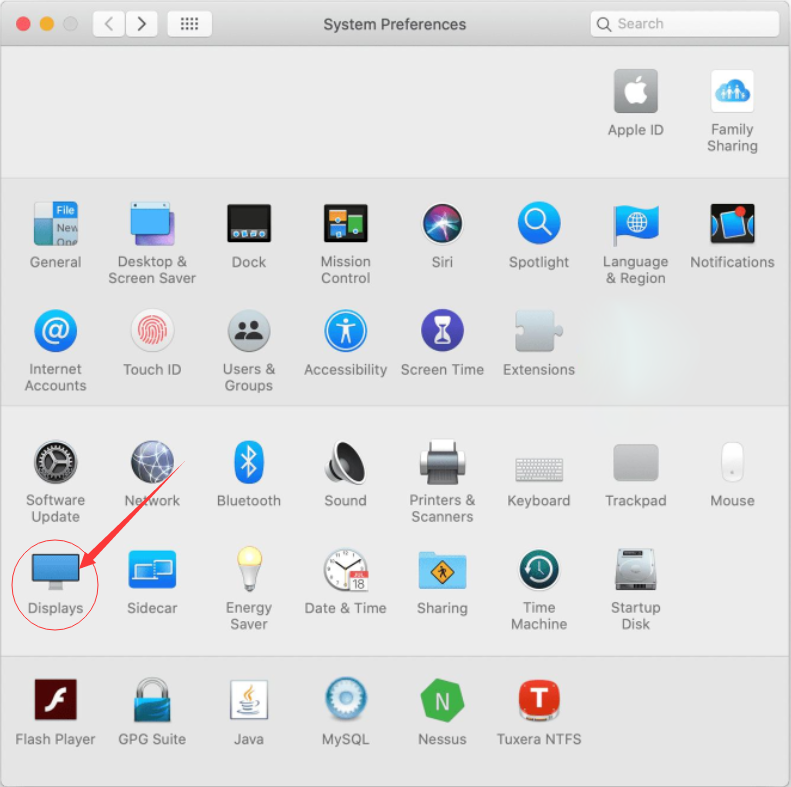Open MySQL preference pane
Screen dimensions: 791x787
[x=346, y=699]
